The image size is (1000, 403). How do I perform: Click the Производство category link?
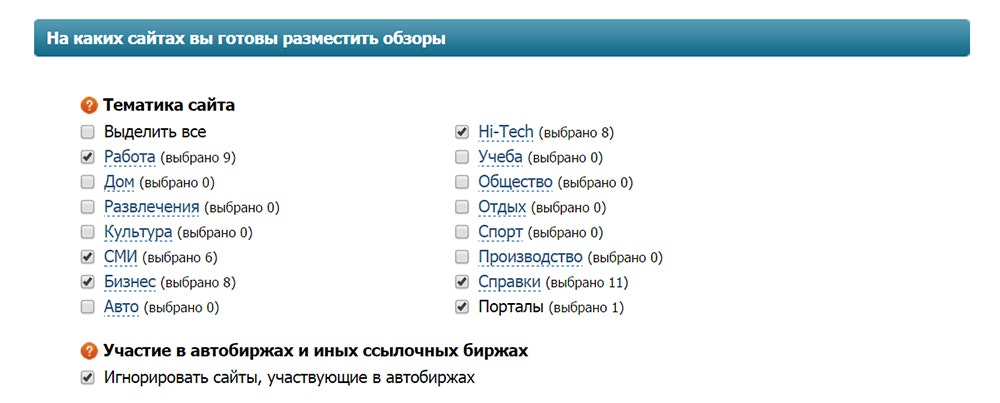pyautogui.click(x=530, y=257)
